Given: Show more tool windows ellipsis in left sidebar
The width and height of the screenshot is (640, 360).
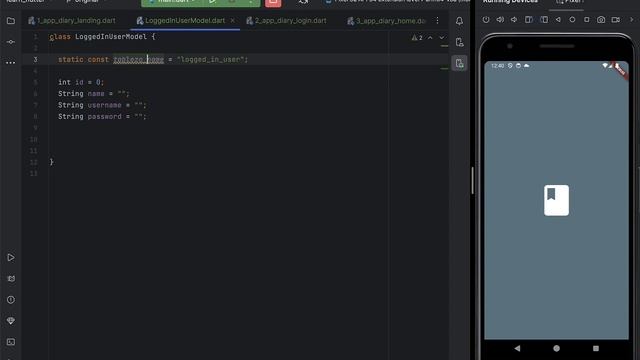Looking at the screenshot, I should [x=11, y=62].
